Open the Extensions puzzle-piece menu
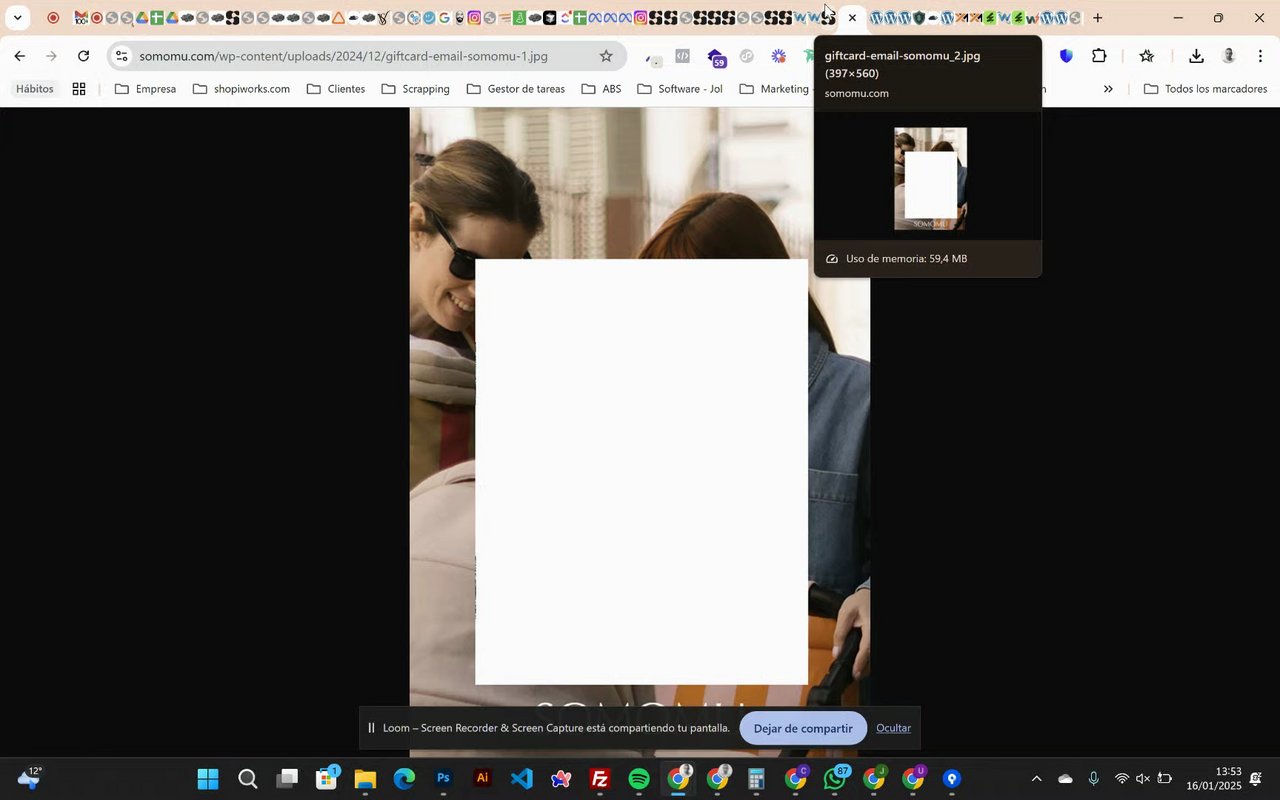1280x800 pixels. coord(1099,56)
